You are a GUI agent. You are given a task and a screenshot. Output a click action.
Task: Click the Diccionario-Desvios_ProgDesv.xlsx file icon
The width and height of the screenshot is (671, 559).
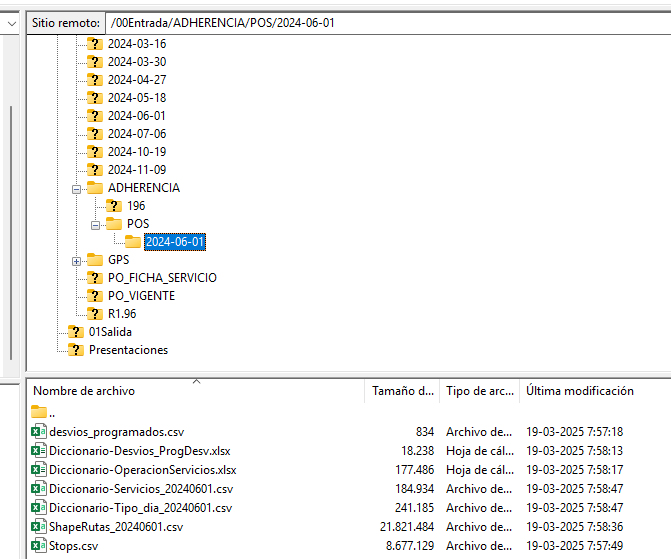pyautogui.click(x=39, y=450)
